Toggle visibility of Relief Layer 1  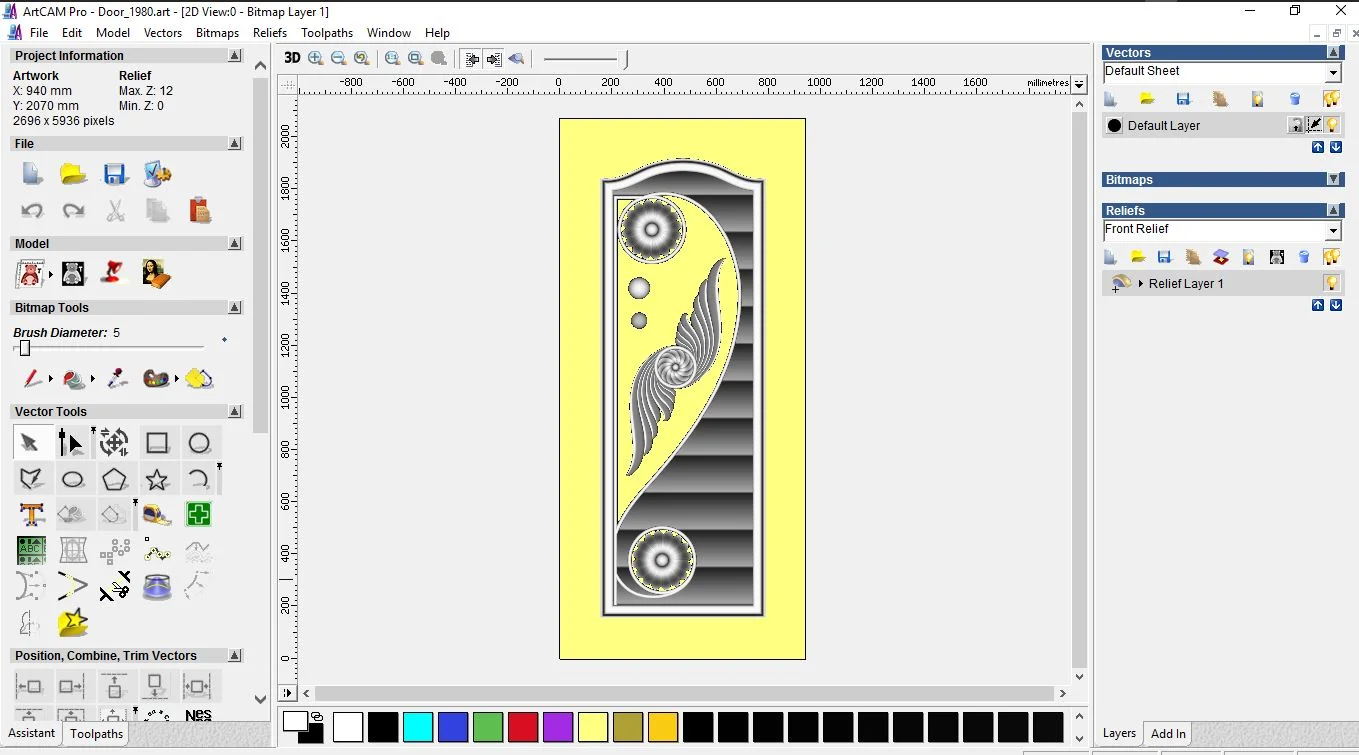tap(1331, 283)
